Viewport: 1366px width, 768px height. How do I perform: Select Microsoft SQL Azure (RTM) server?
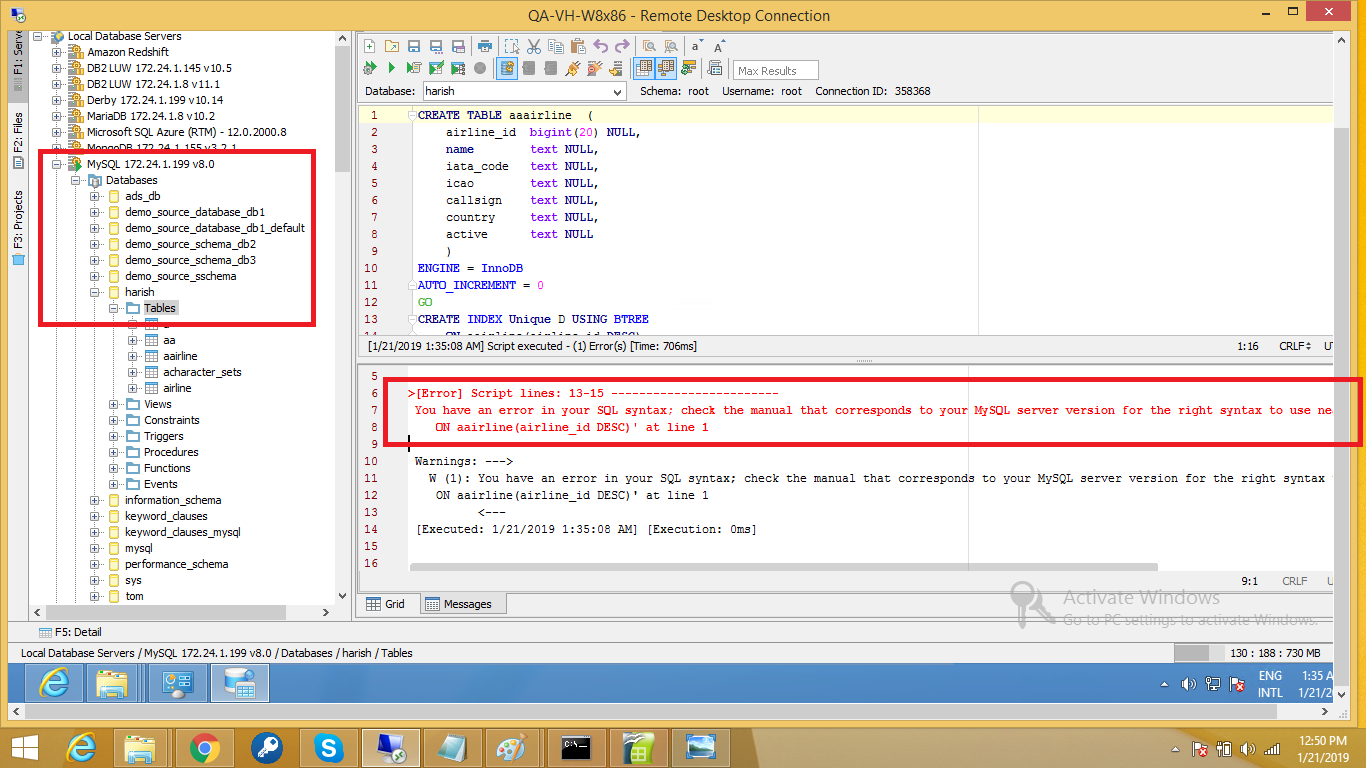[187, 132]
